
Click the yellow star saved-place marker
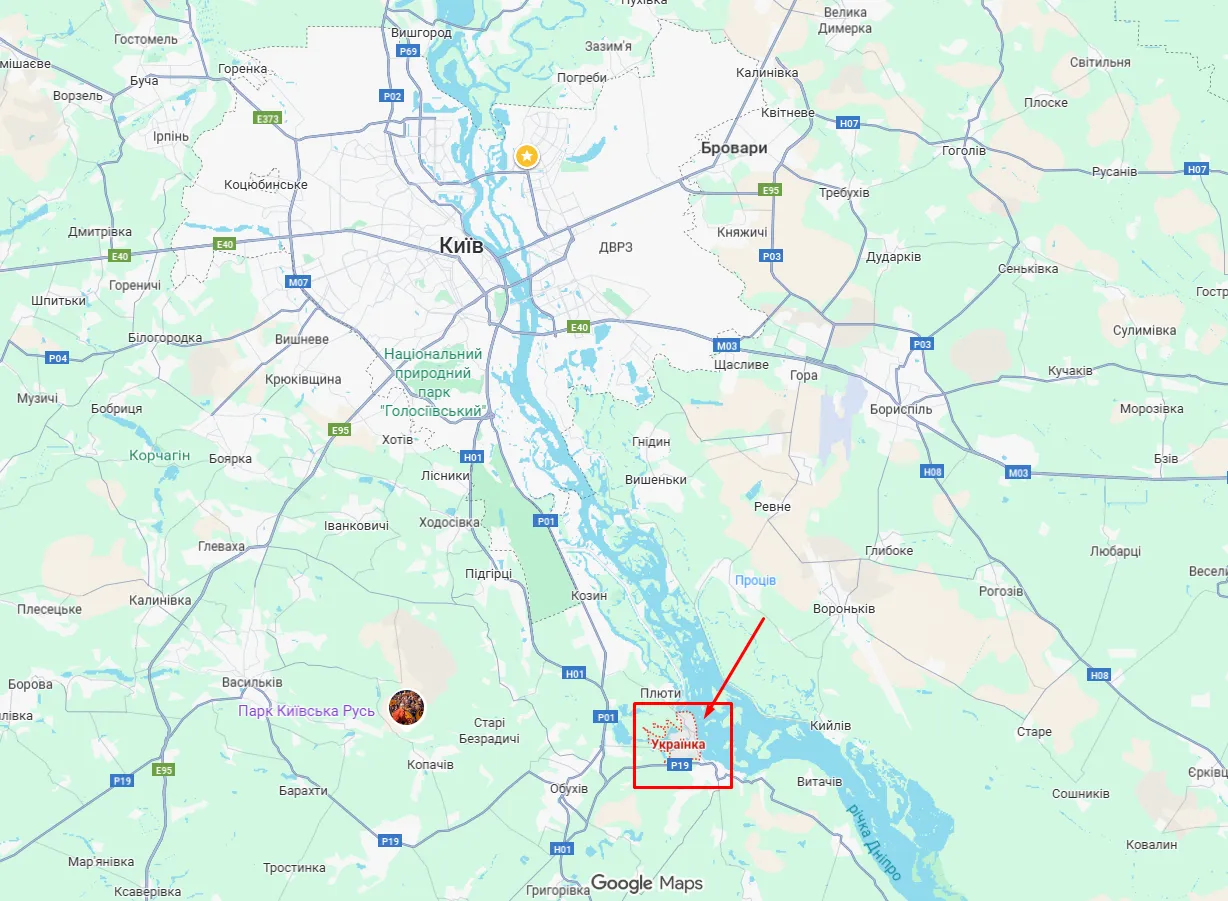click(527, 156)
